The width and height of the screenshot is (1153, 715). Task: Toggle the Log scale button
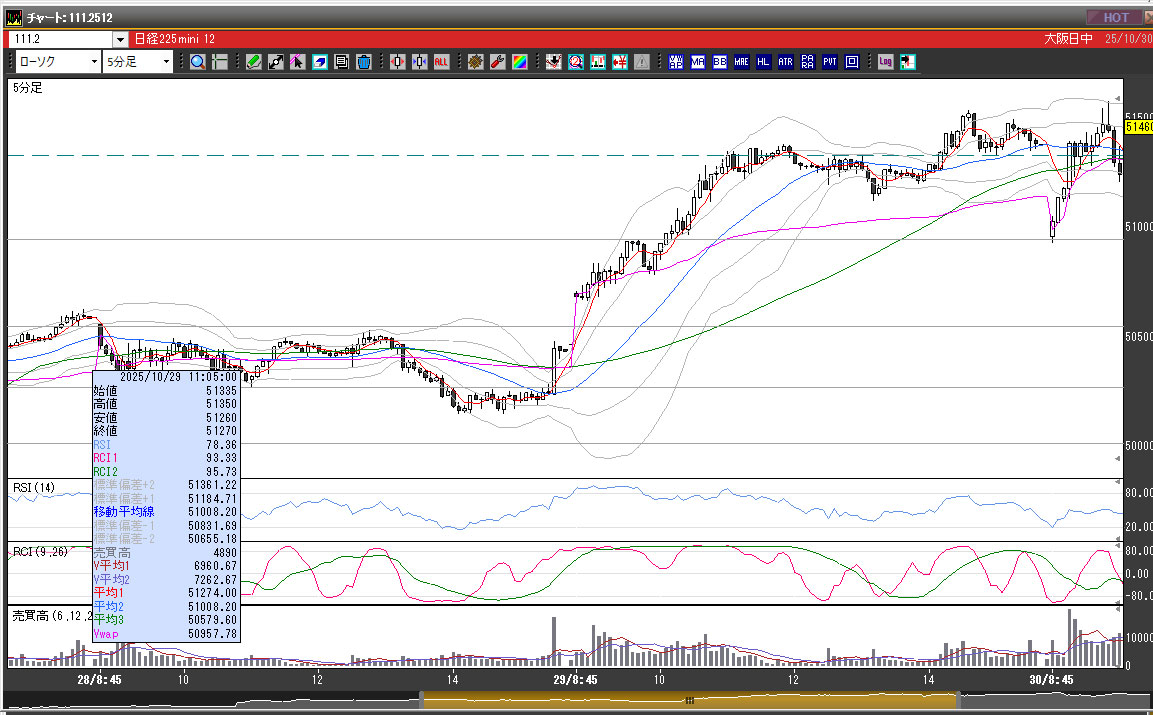[885, 62]
